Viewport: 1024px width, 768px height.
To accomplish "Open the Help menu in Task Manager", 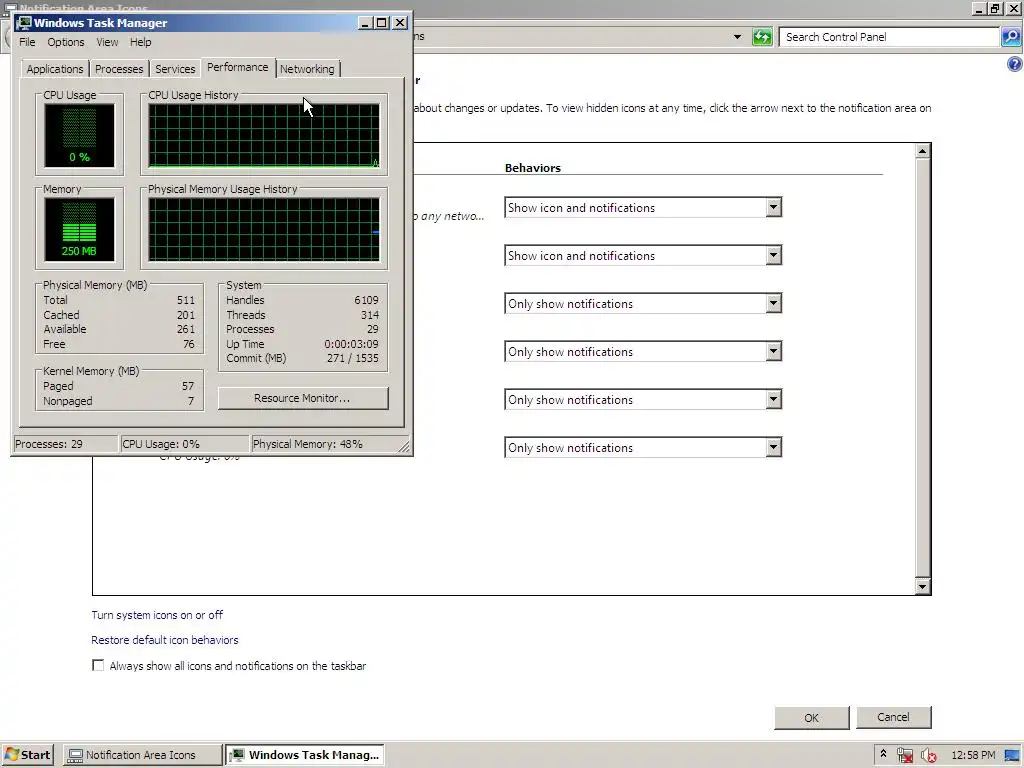I will 140,42.
